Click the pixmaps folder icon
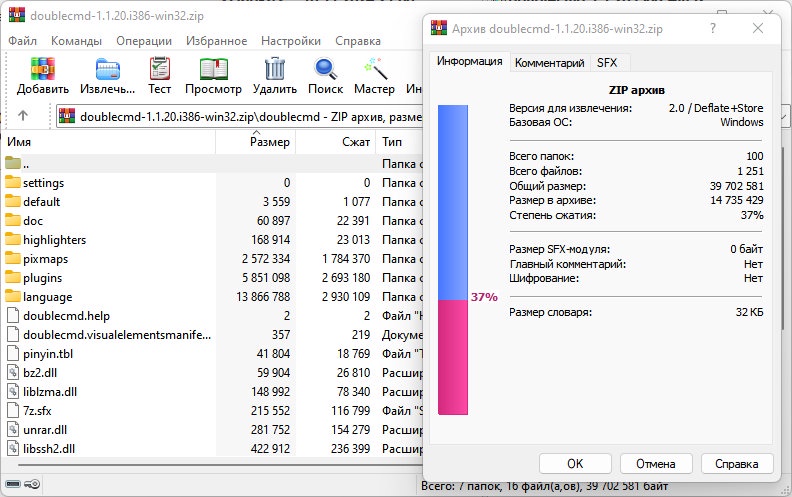Image resolution: width=792 pixels, height=497 pixels. (x=13, y=259)
